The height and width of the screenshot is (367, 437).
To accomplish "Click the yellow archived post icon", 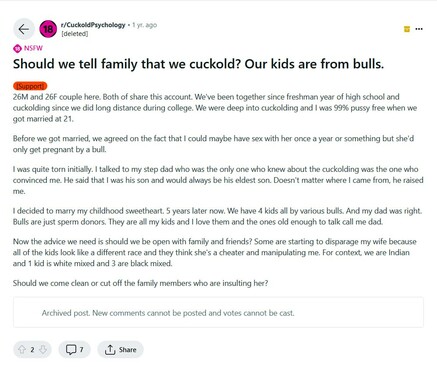I will [x=407, y=29].
